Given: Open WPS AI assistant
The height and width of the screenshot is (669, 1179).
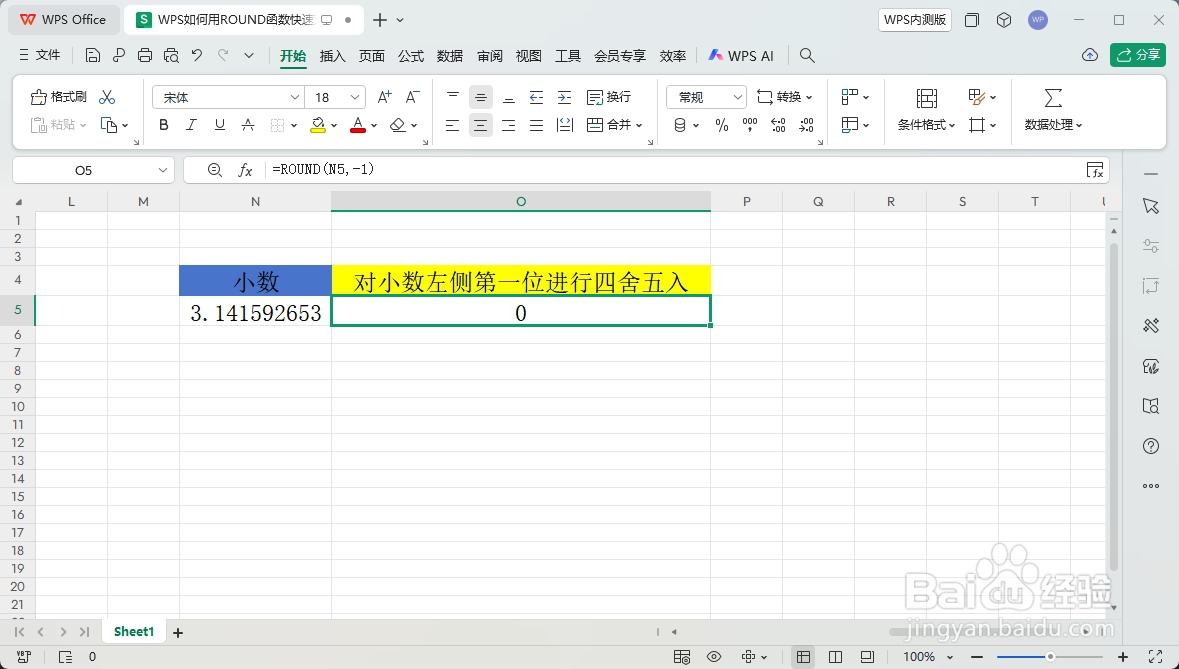Looking at the screenshot, I should click(x=741, y=56).
